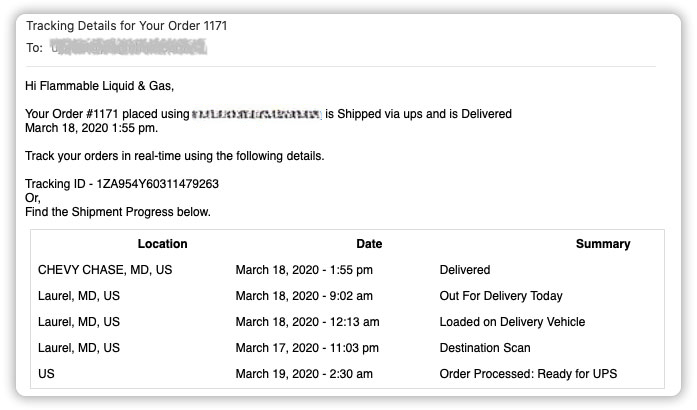
Task: Click the March 18, 2020 - 12:13 am date
Action: point(307,322)
